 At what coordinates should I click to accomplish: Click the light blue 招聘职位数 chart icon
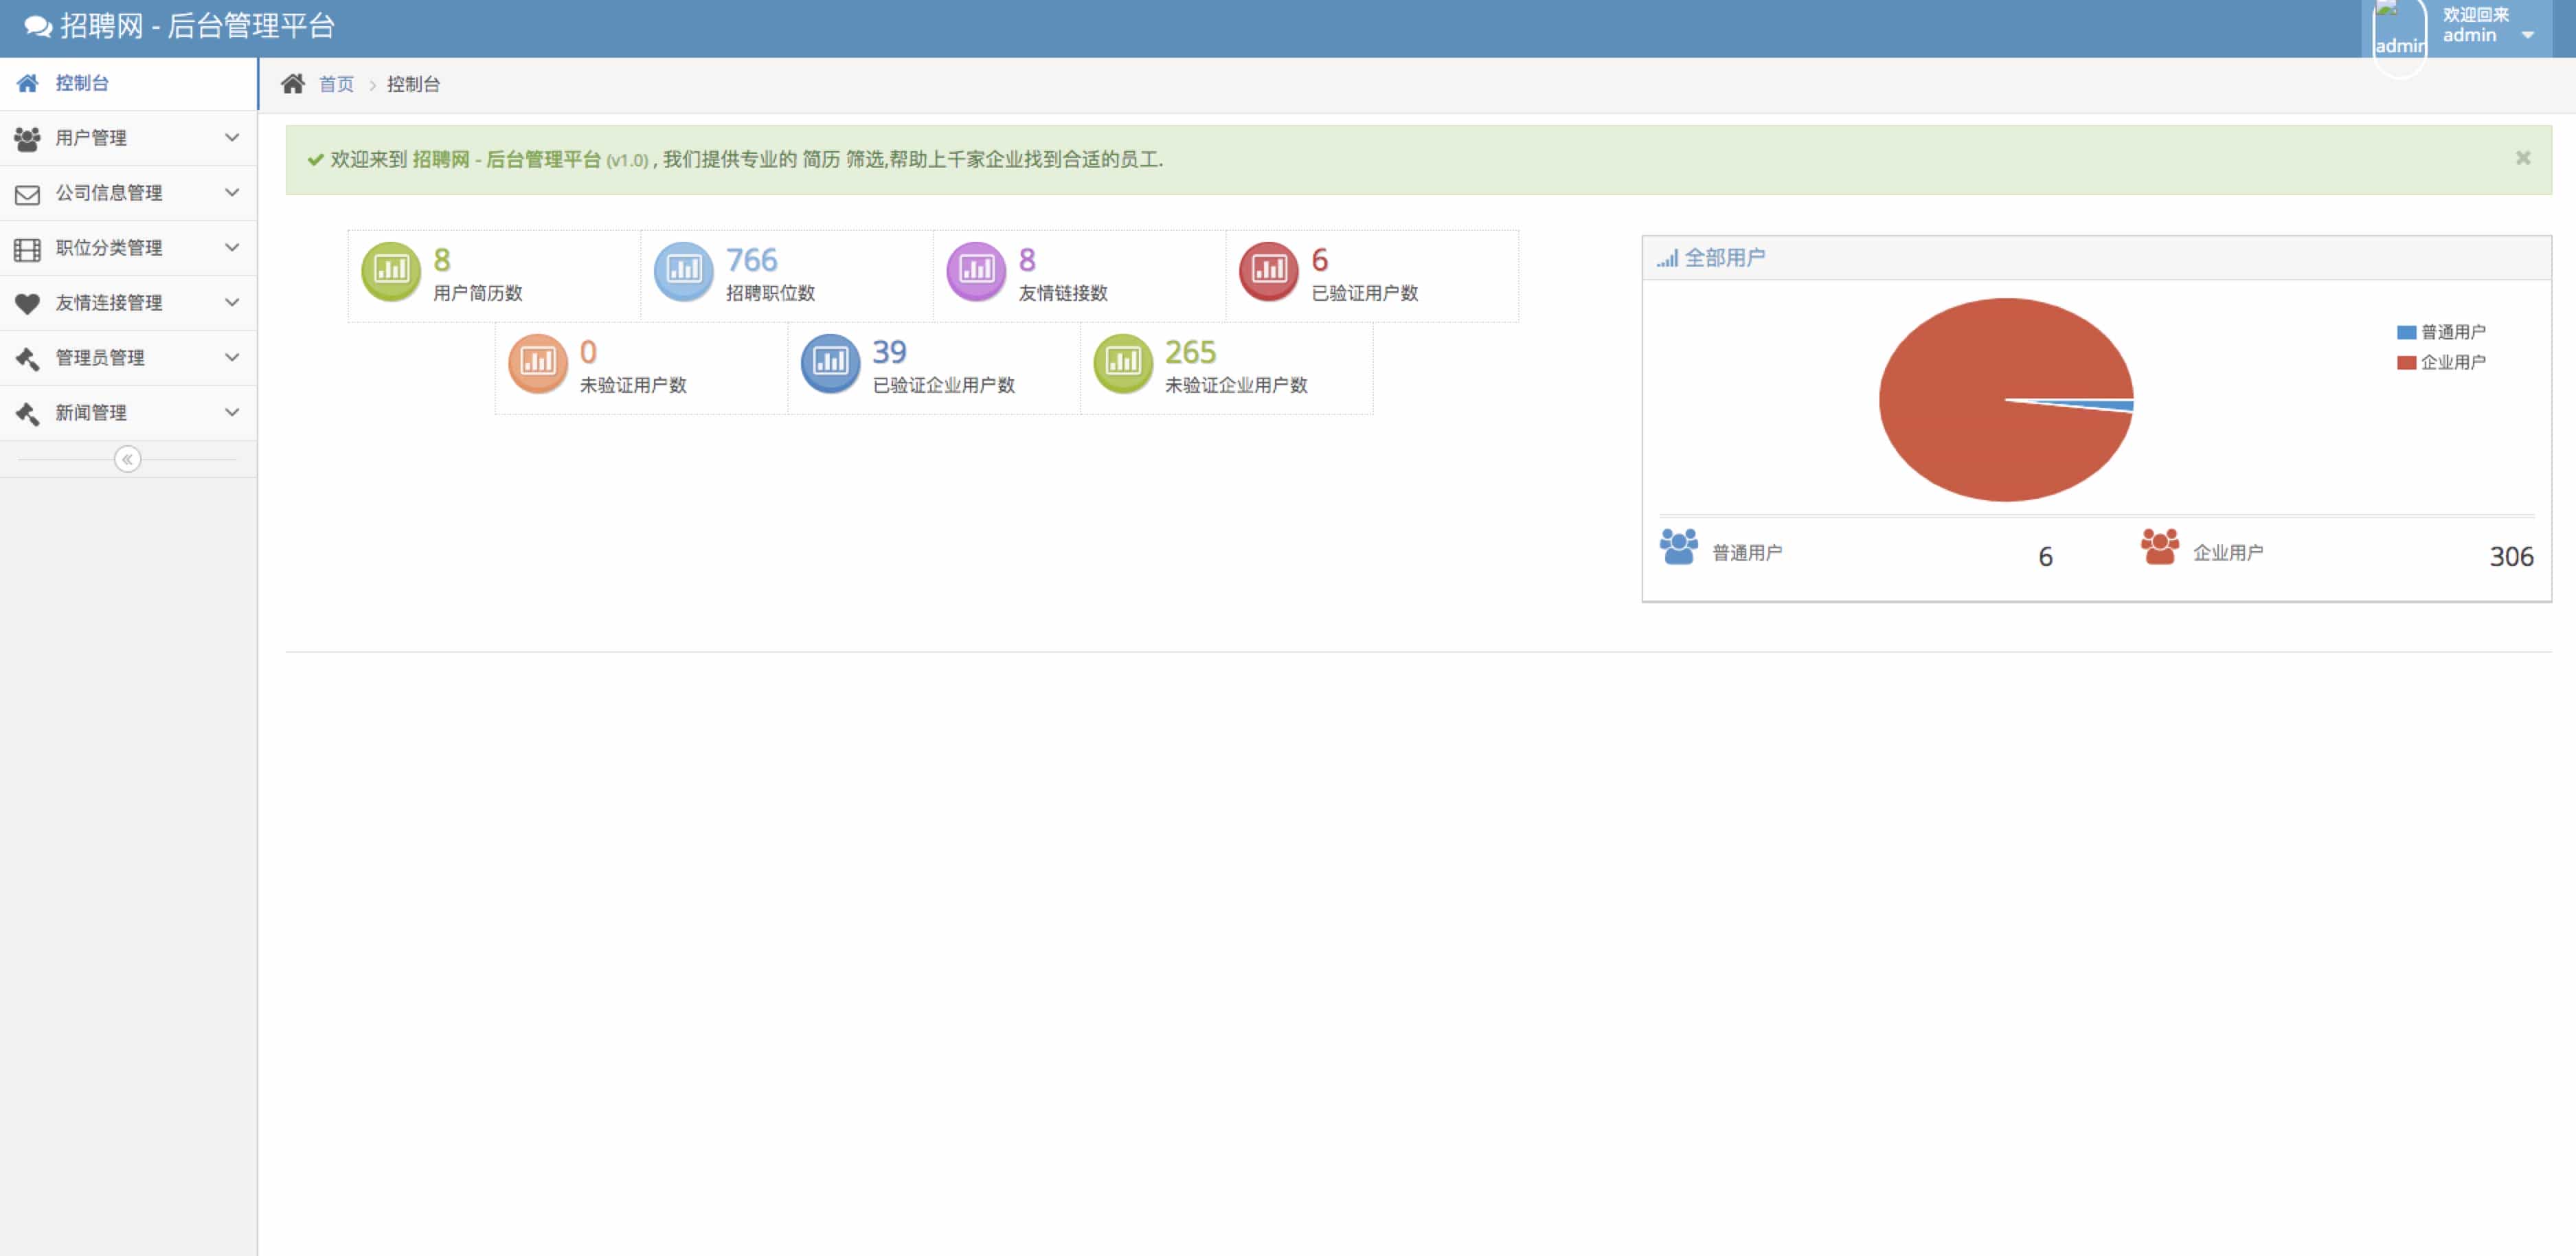[x=684, y=271]
